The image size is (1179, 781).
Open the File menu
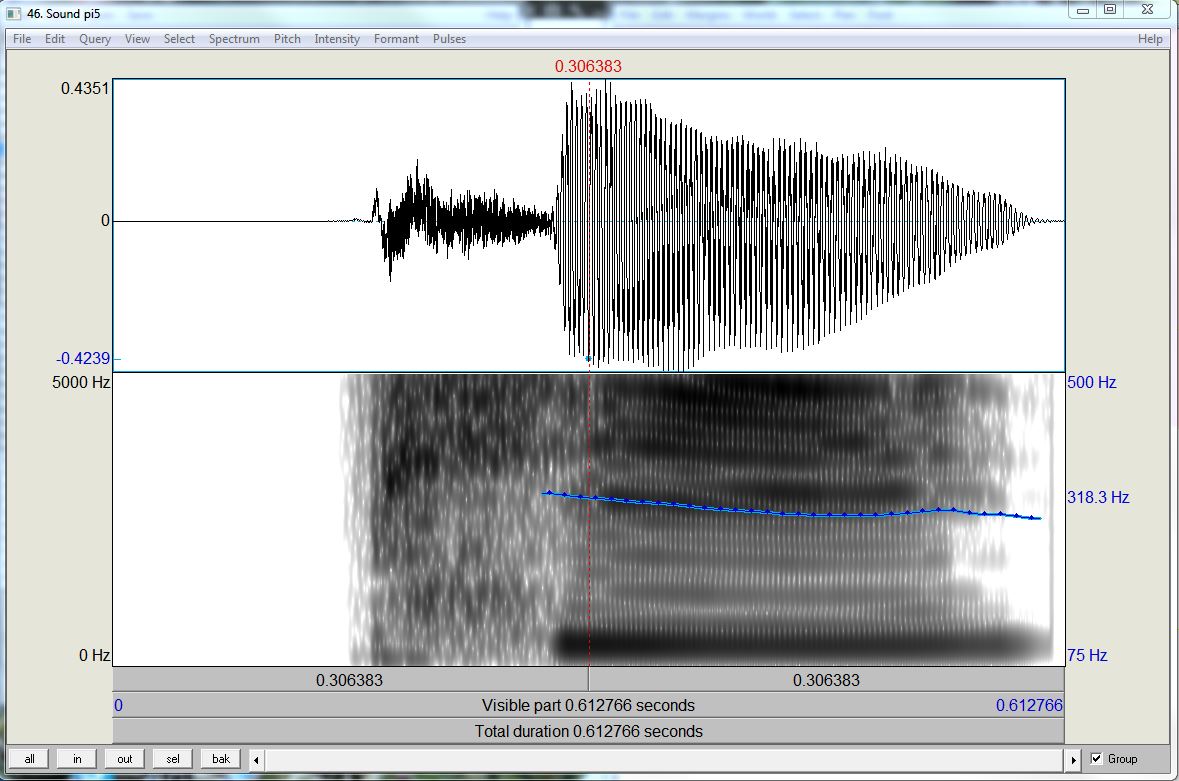click(22, 39)
